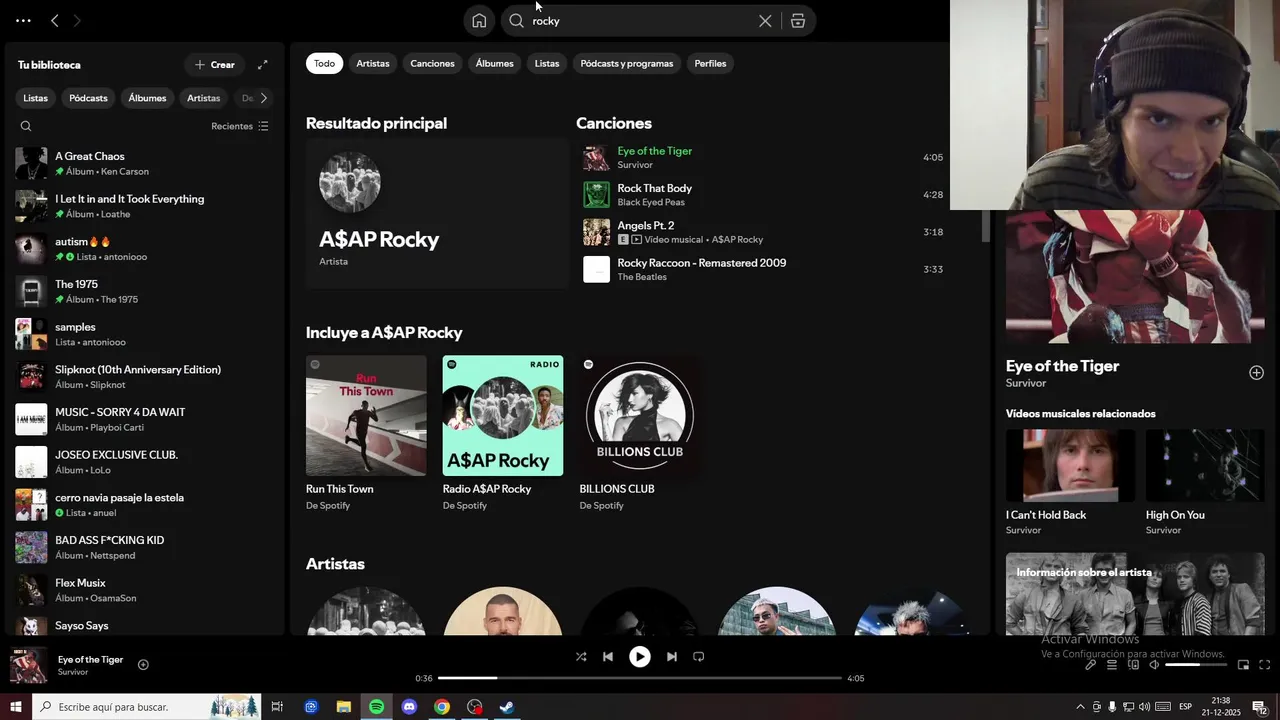Screen dimensions: 1280x720
Task: Play Angels Pt. 2 song row
Action: pos(763,232)
